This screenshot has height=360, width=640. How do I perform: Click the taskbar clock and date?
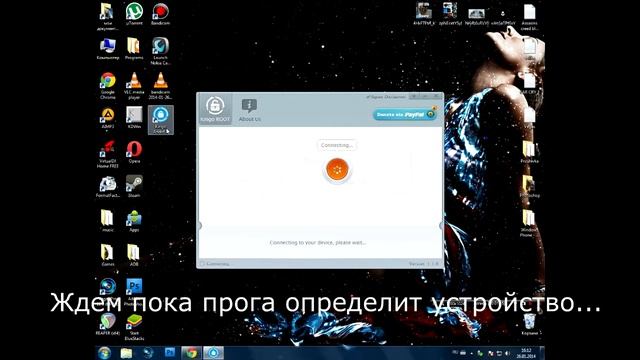point(526,353)
